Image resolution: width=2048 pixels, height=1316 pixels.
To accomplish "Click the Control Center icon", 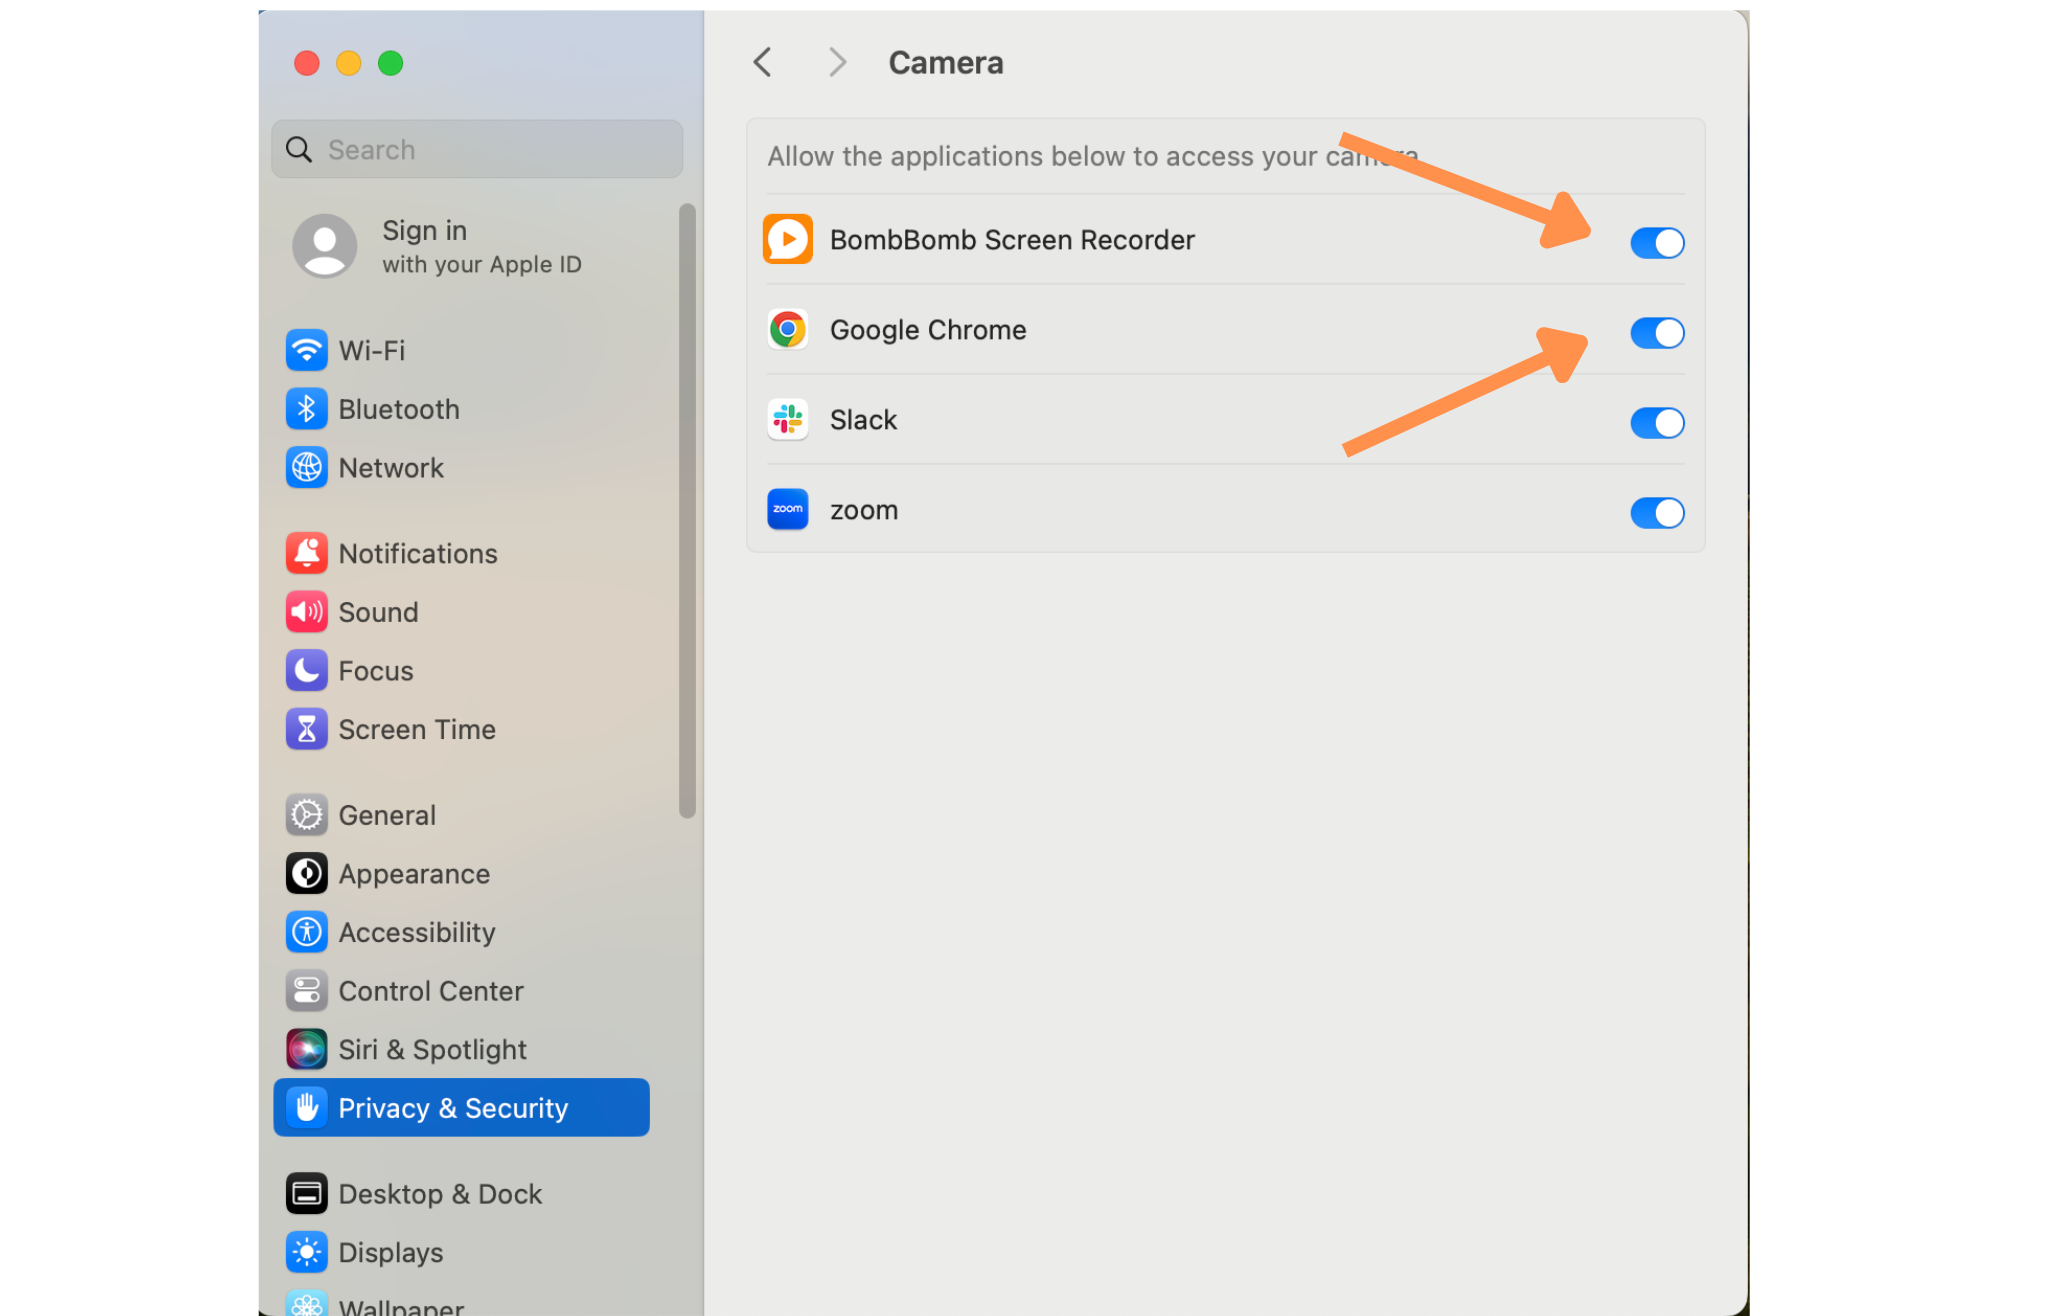I will [x=306, y=991].
